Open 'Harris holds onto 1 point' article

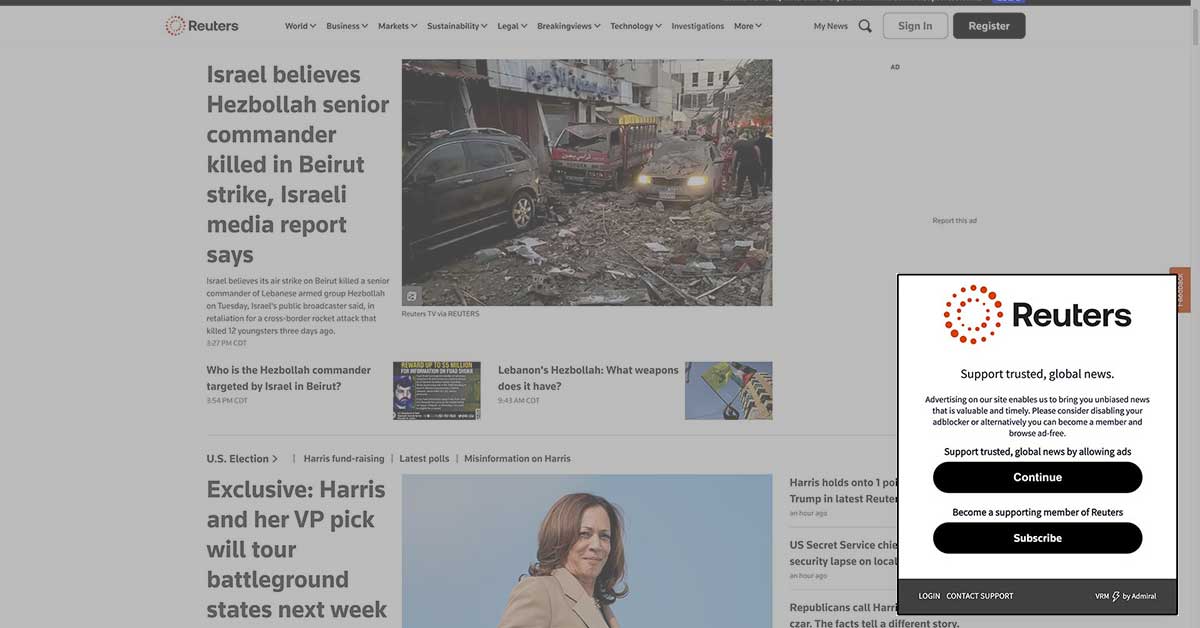click(843, 490)
